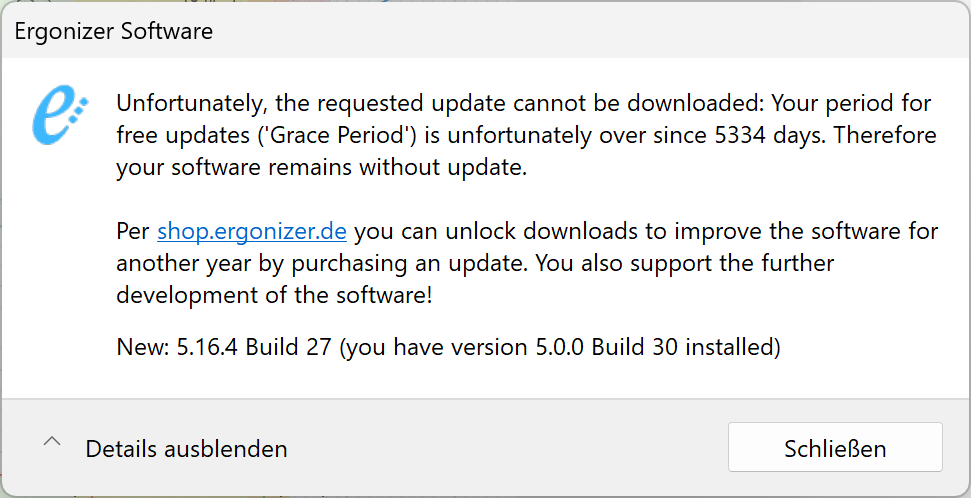This screenshot has width=971, height=498.
Task: Click the 'Grace Period' text in message
Action: (337, 135)
